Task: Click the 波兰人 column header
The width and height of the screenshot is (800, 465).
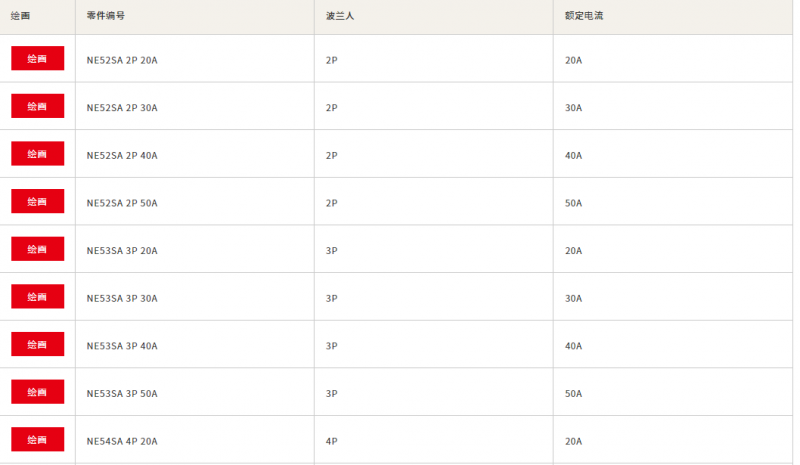Action: (340, 16)
